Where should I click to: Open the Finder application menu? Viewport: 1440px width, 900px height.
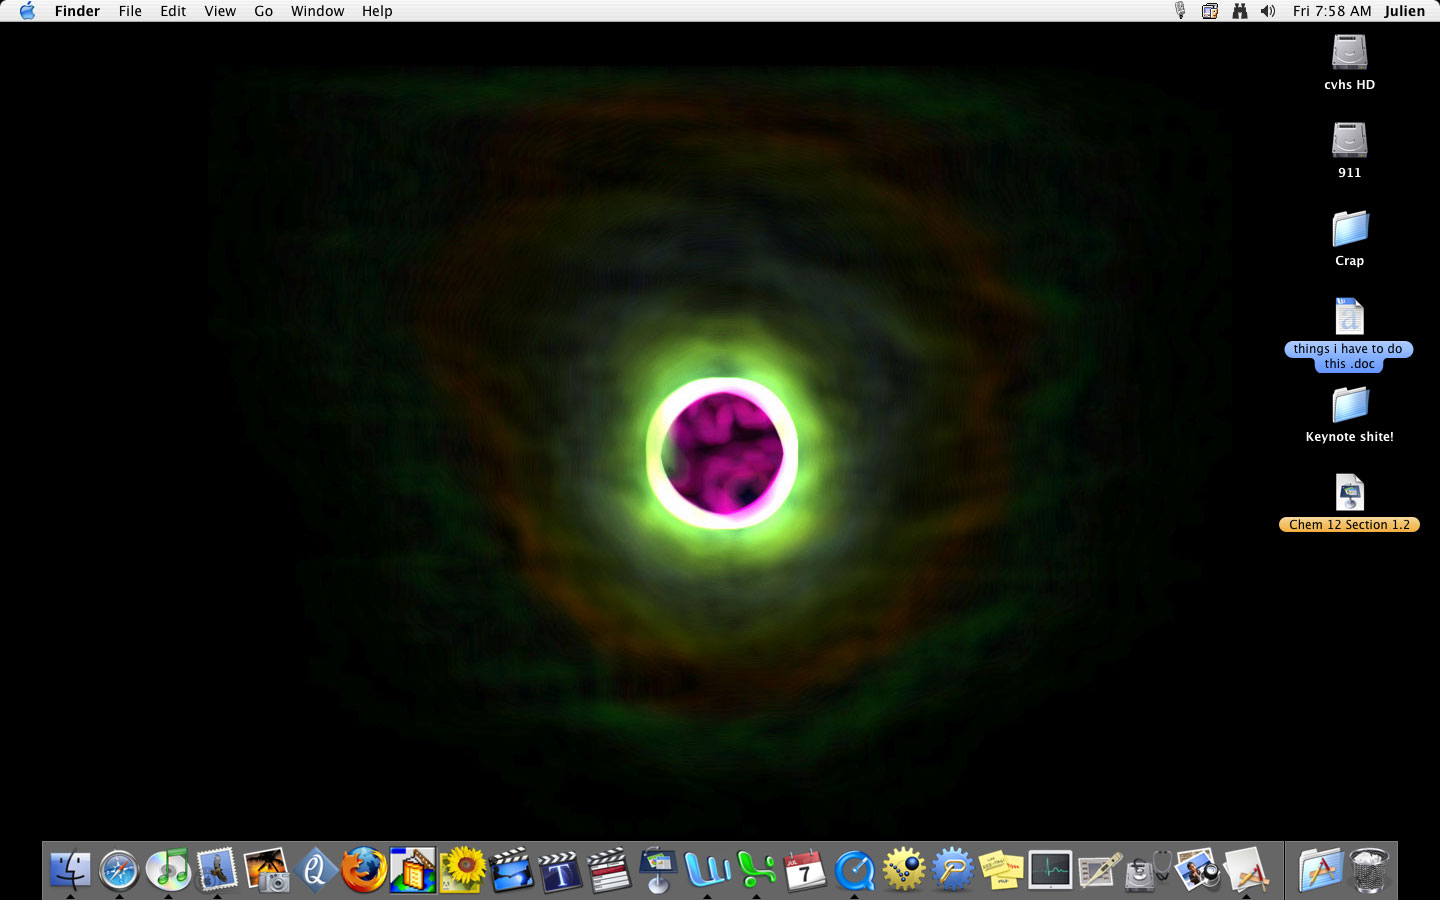tap(77, 11)
